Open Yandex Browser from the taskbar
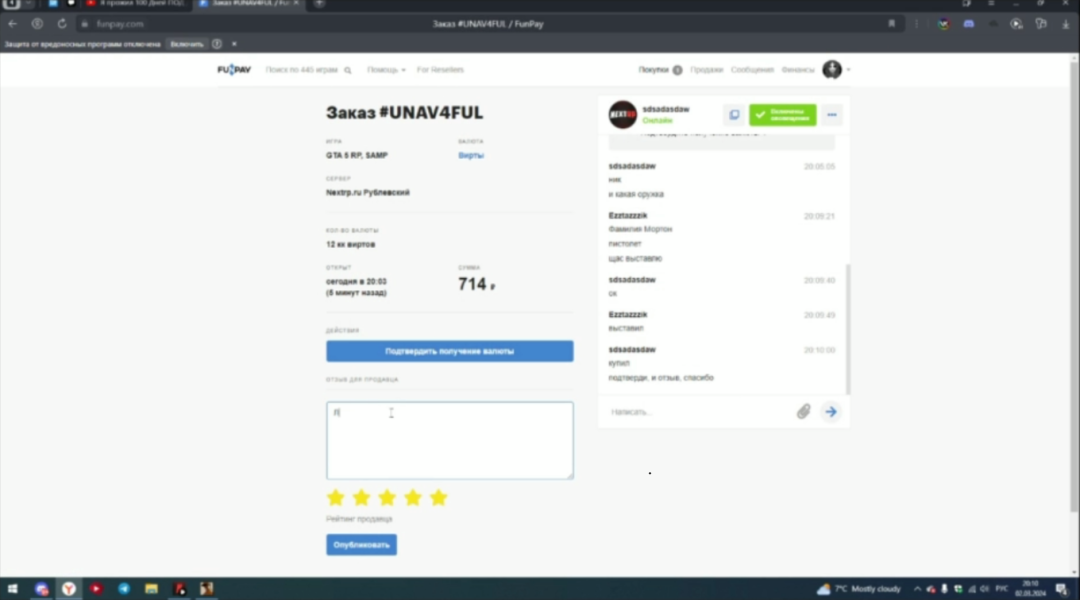 click(69, 589)
